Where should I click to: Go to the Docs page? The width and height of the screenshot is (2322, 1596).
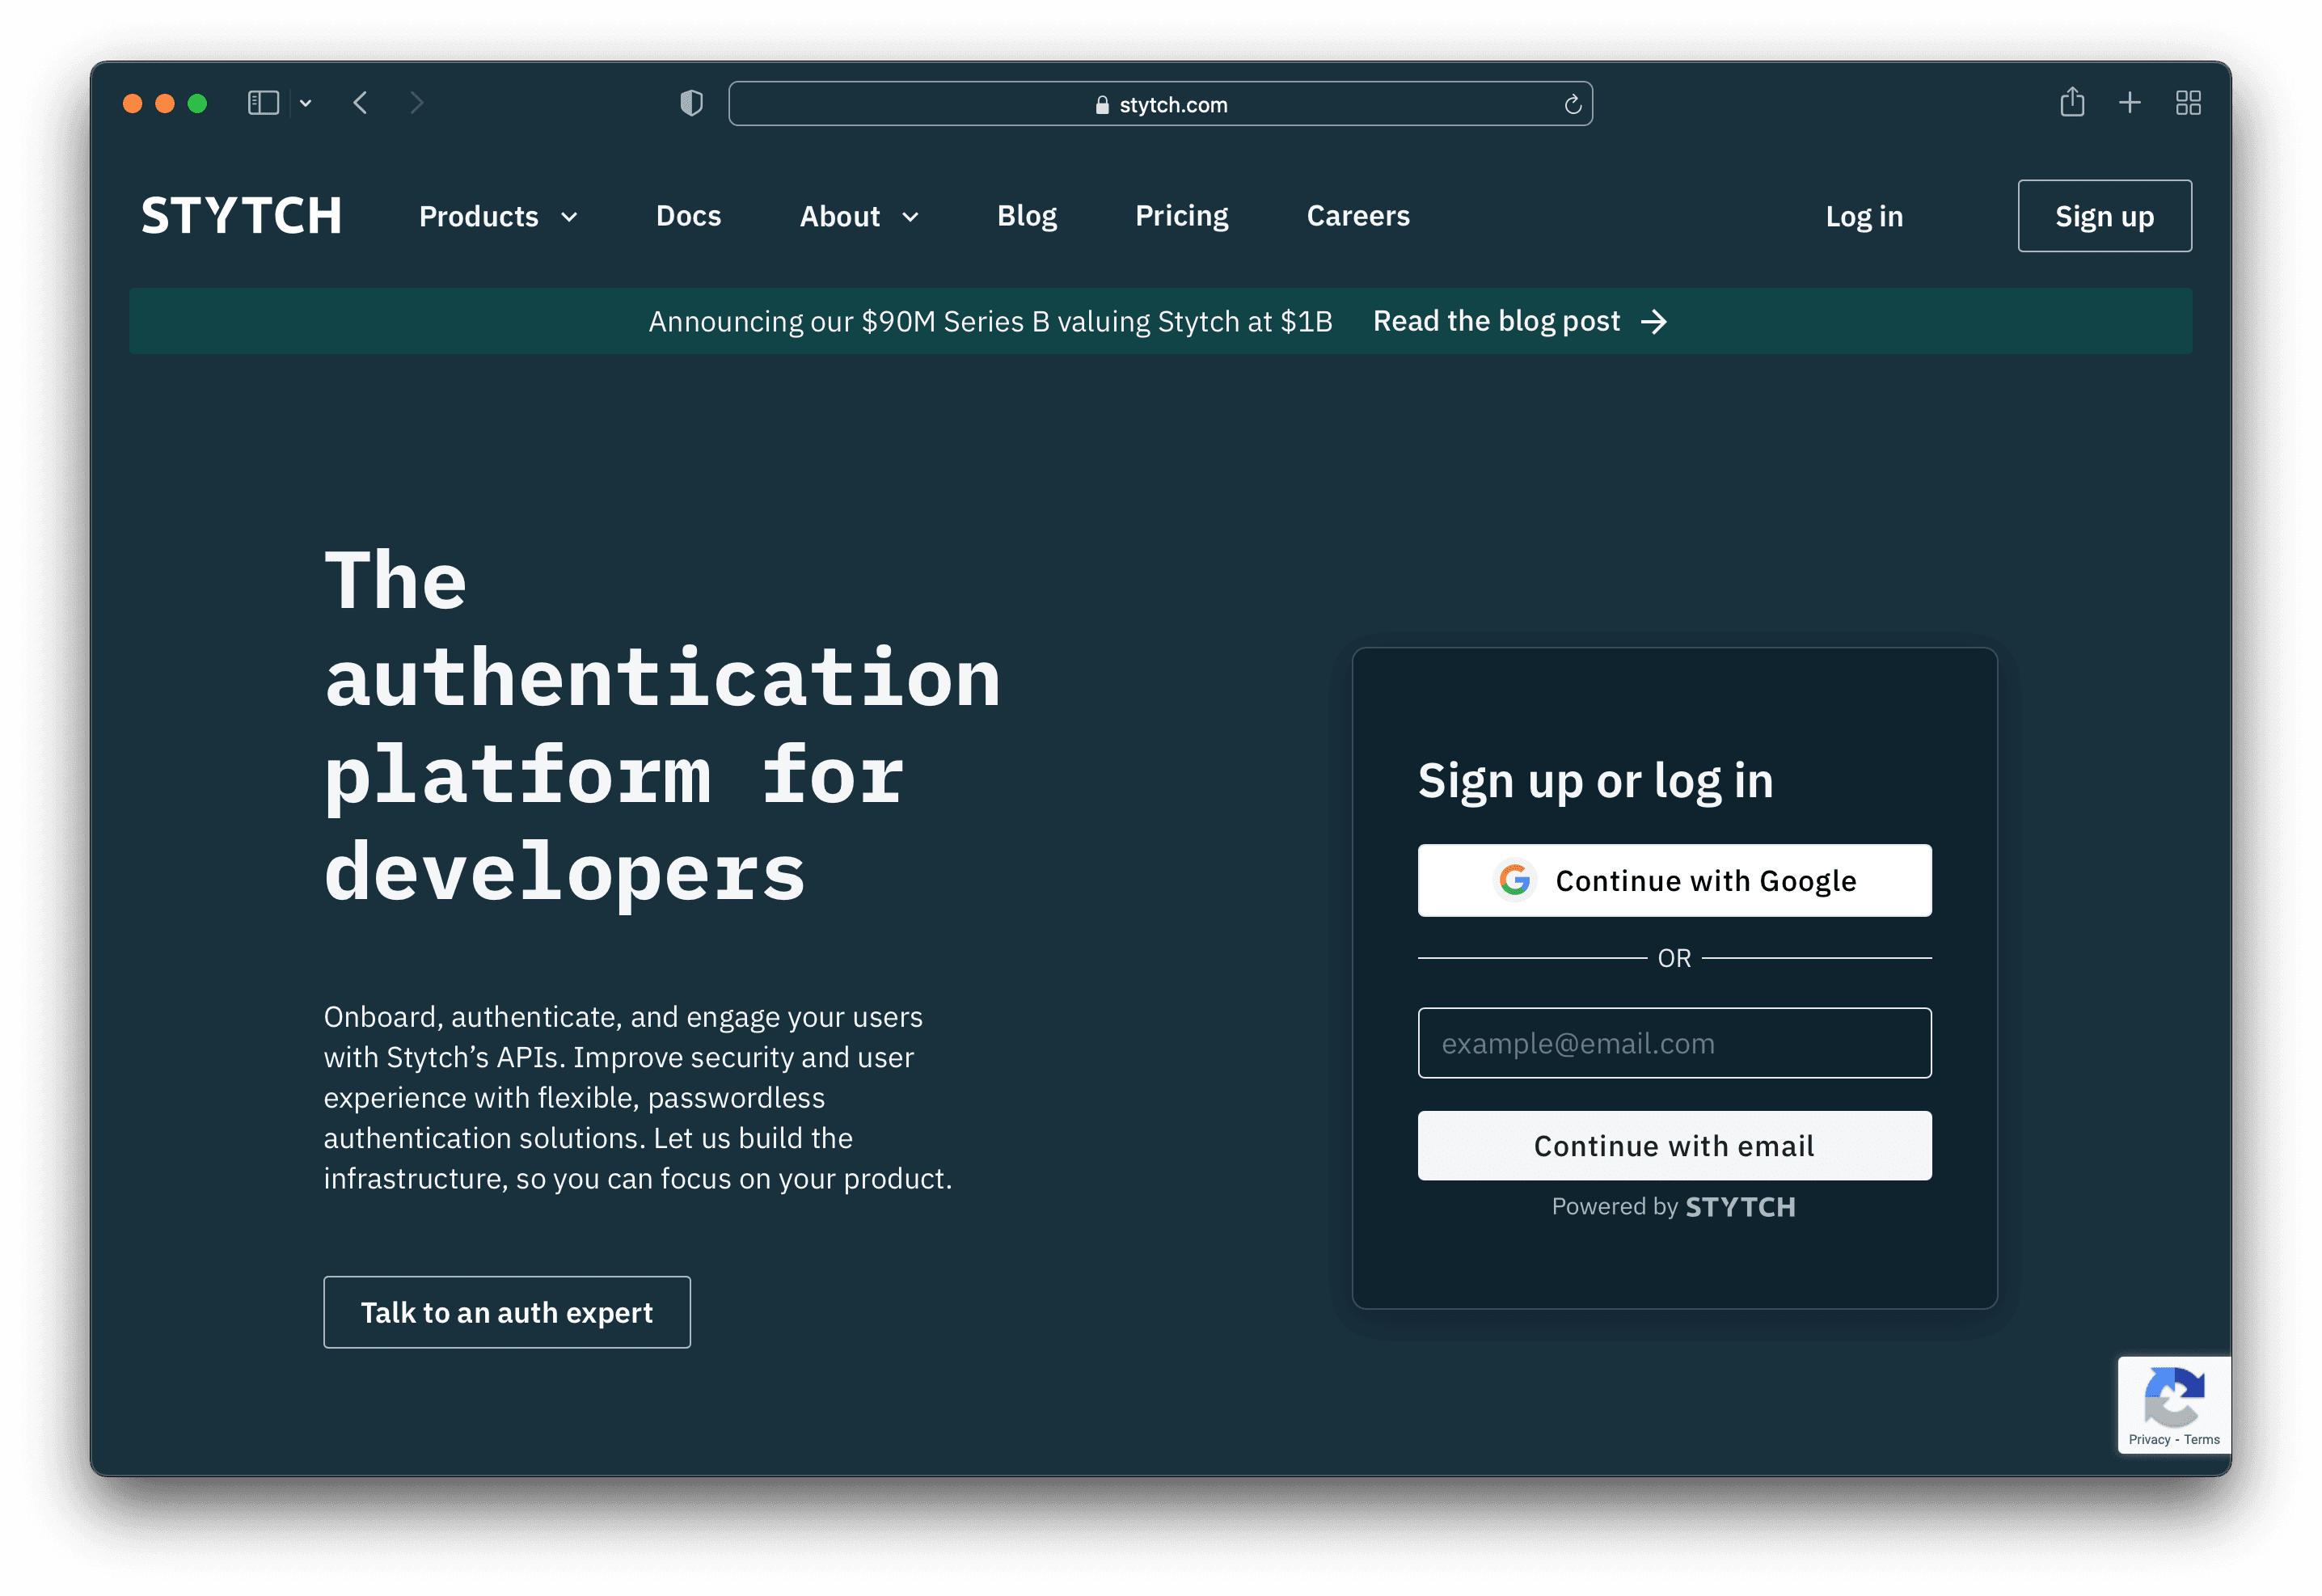point(688,216)
